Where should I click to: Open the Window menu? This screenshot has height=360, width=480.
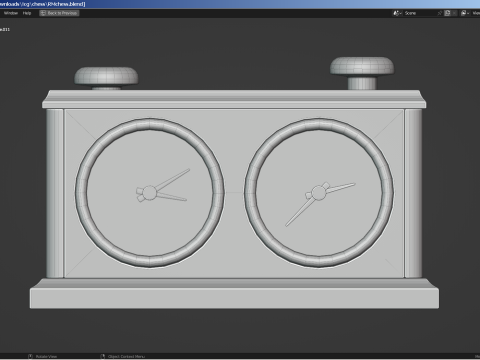tap(11, 13)
